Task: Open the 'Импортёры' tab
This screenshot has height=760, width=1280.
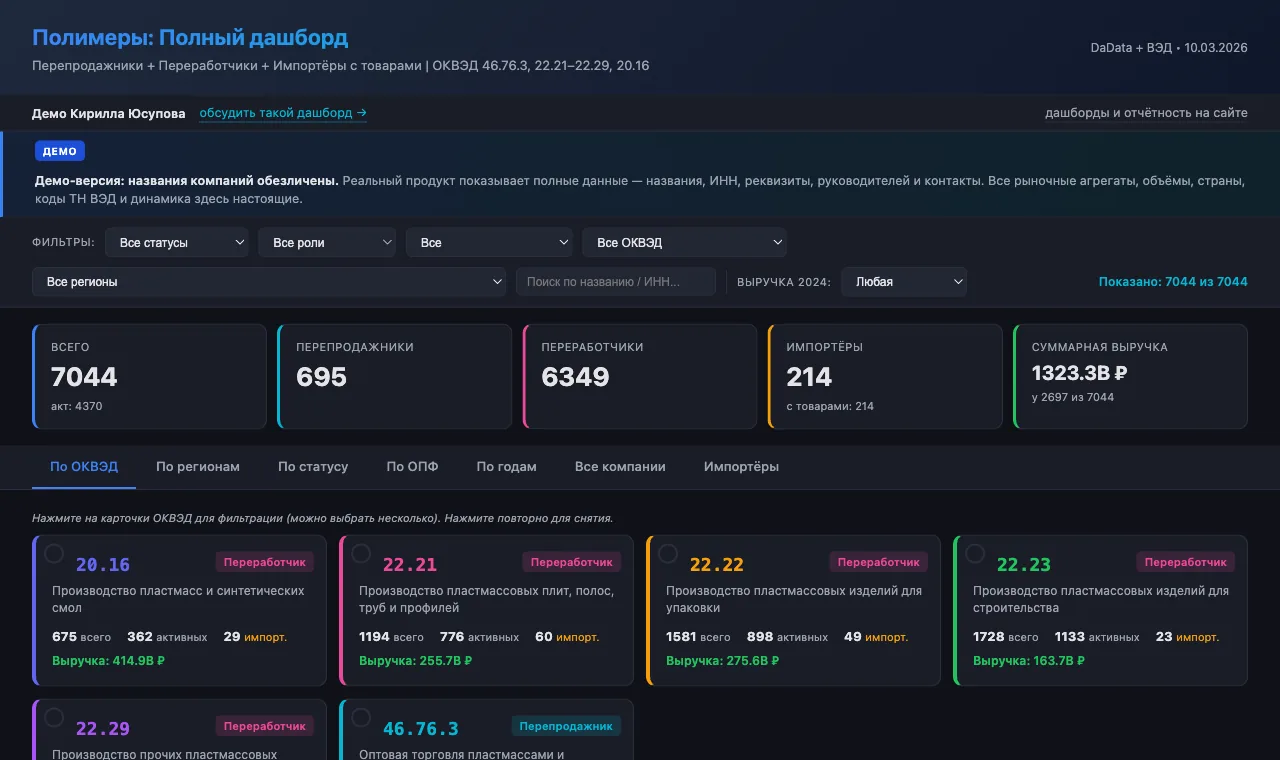Action: coord(741,467)
